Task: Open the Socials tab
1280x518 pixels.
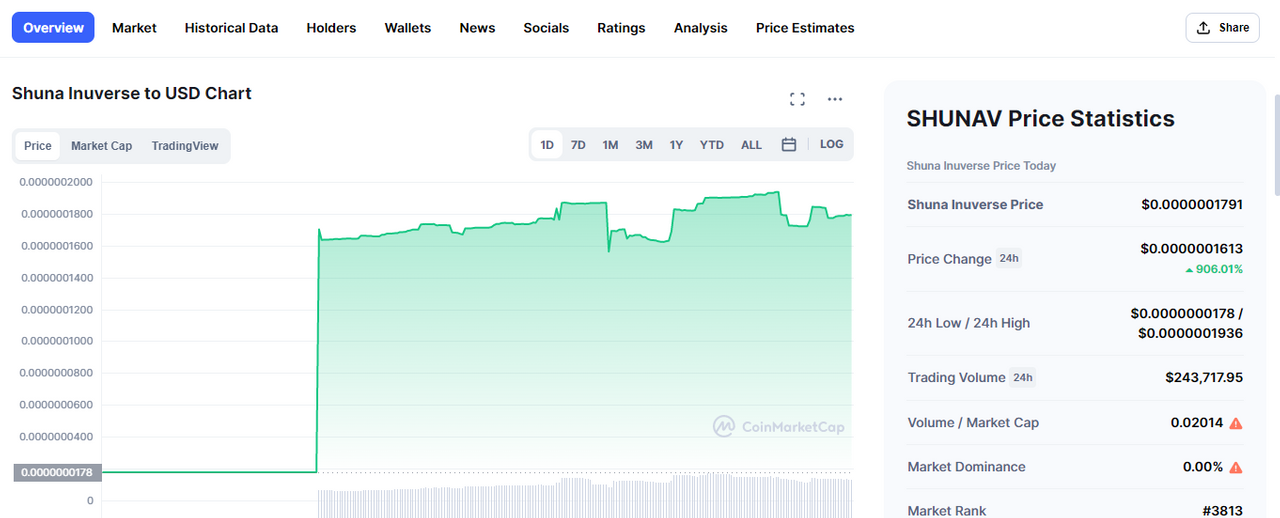Action: point(546,28)
